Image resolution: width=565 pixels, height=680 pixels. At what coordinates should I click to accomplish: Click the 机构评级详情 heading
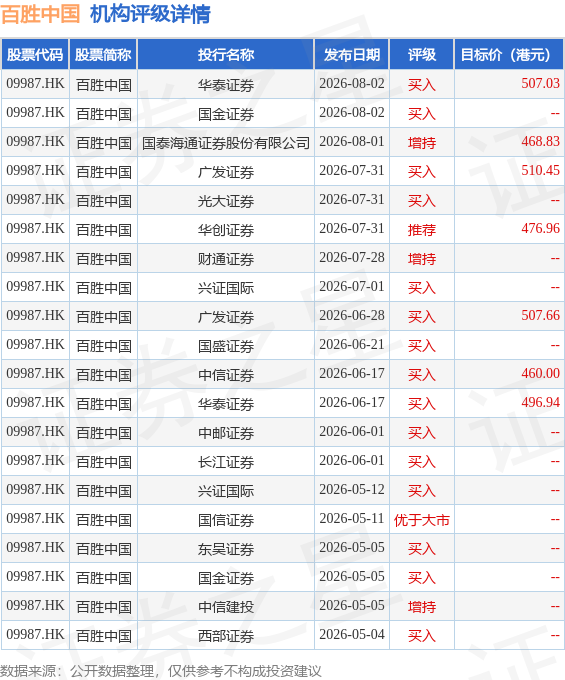click(x=150, y=14)
